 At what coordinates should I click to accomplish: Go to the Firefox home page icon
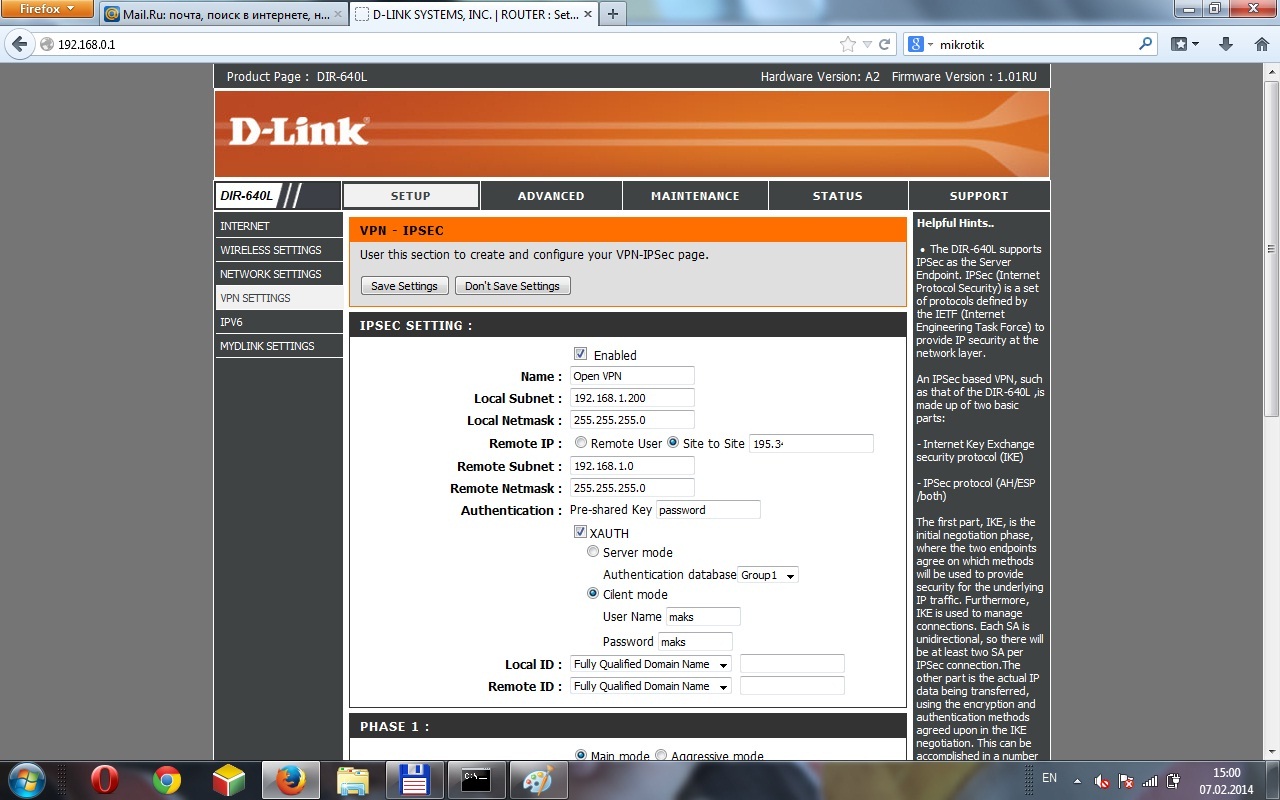[1261, 44]
